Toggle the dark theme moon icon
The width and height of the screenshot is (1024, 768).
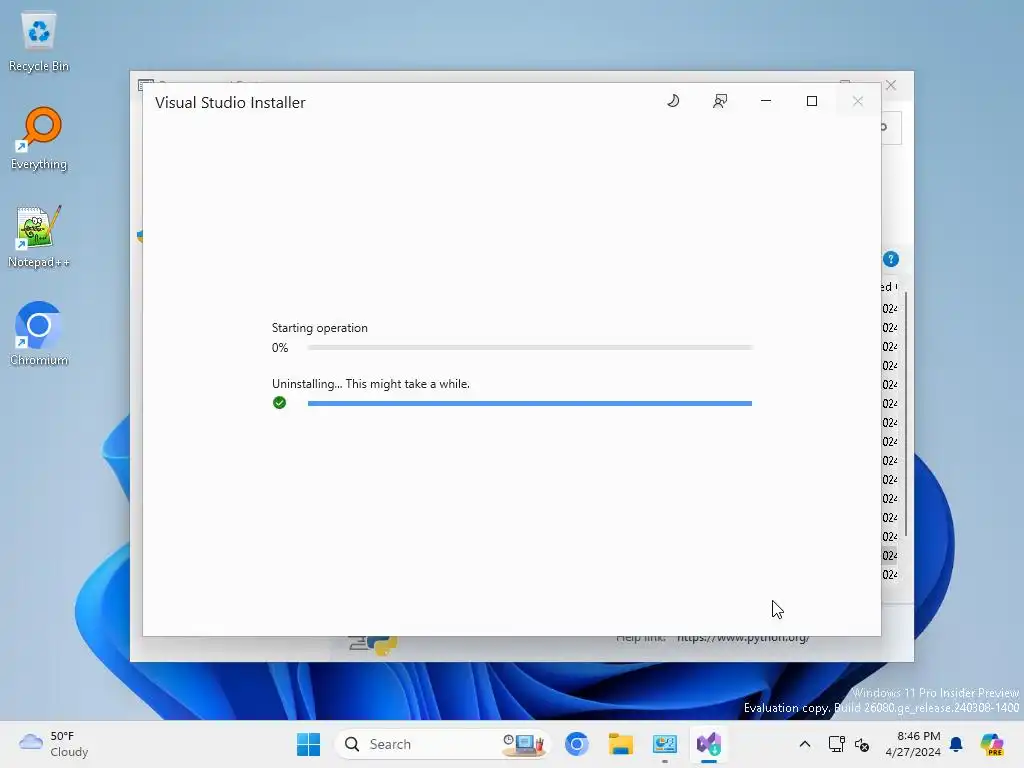pyautogui.click(x=673, y=101)
